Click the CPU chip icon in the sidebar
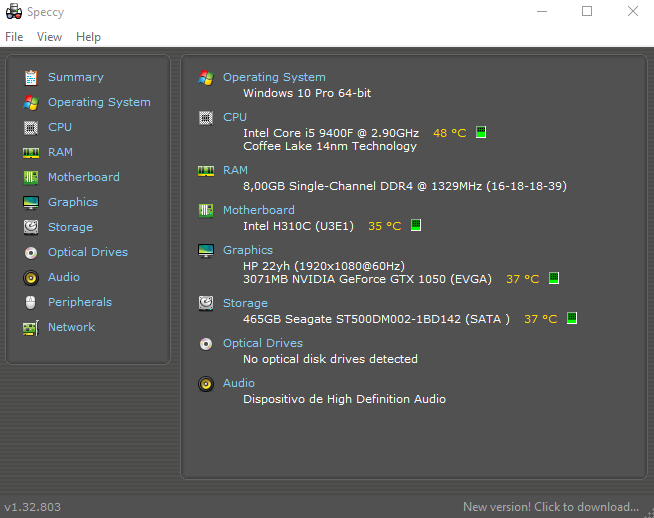 [x=30, y=127]
